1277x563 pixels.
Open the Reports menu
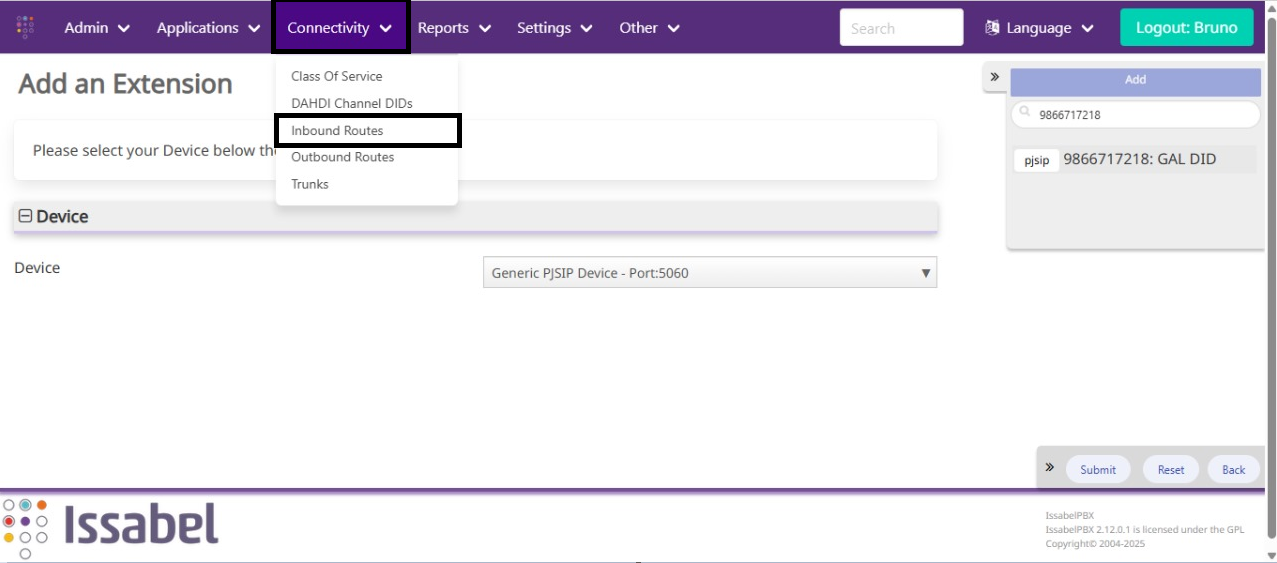(x=454, y=28)
